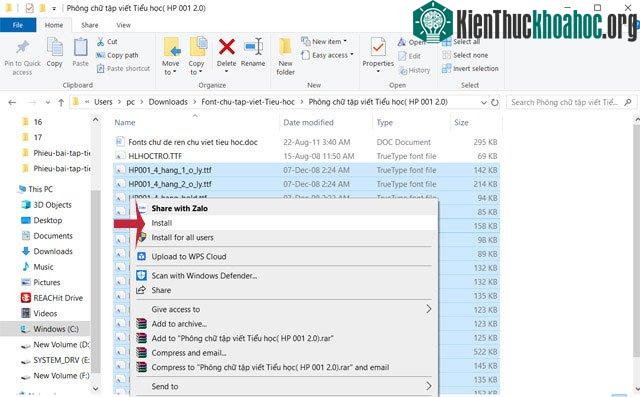This screenshot has width=640, height=397.
Task: Click Downloads in address breadcrumb
Action: [168, 102]
